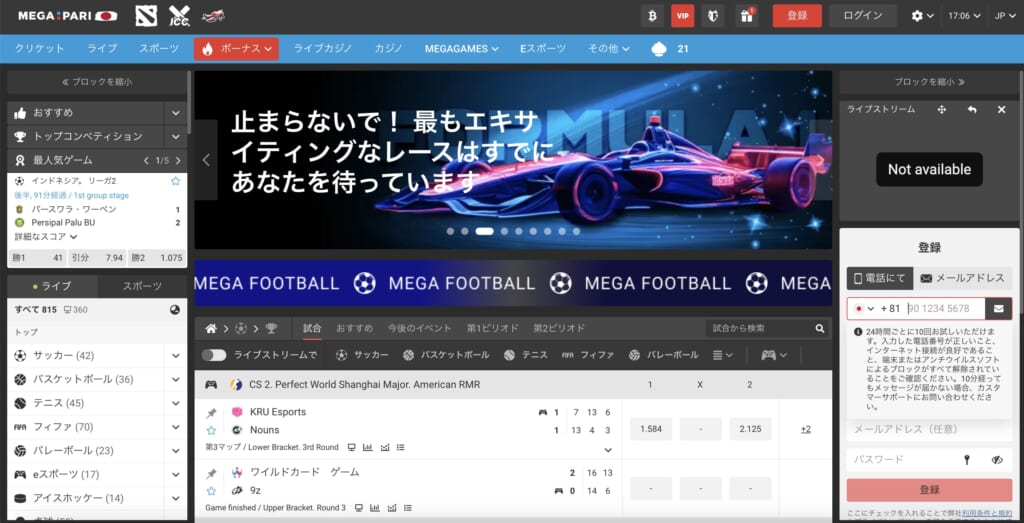Close the live stream panel

click(1001, 110)
